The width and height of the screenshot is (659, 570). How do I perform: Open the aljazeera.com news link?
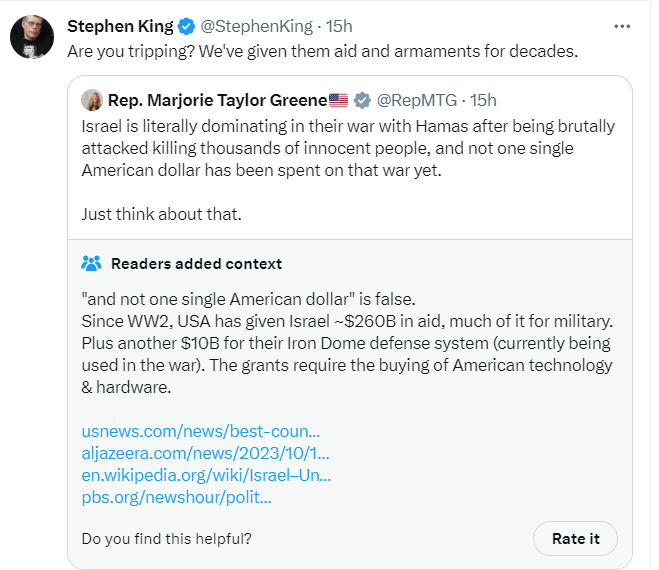(206, 453)
